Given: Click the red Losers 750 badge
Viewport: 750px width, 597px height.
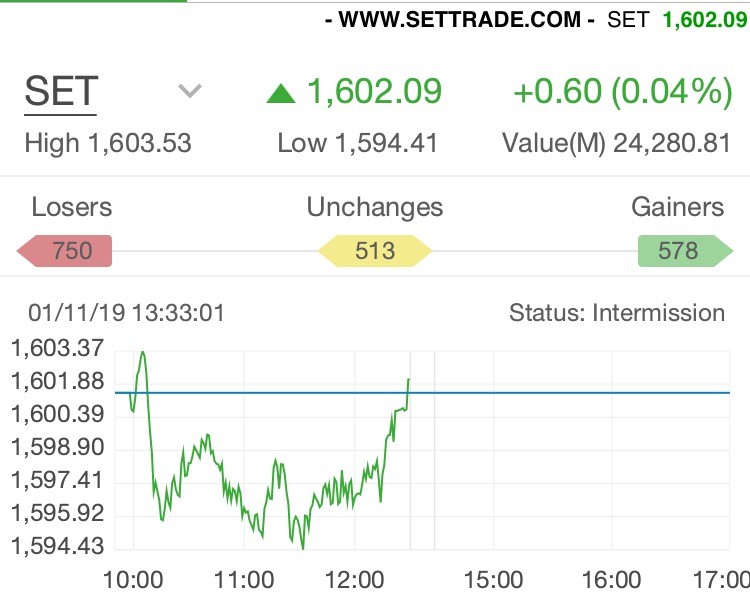Looking at the screenshot, I should click(x=68, y=250).
